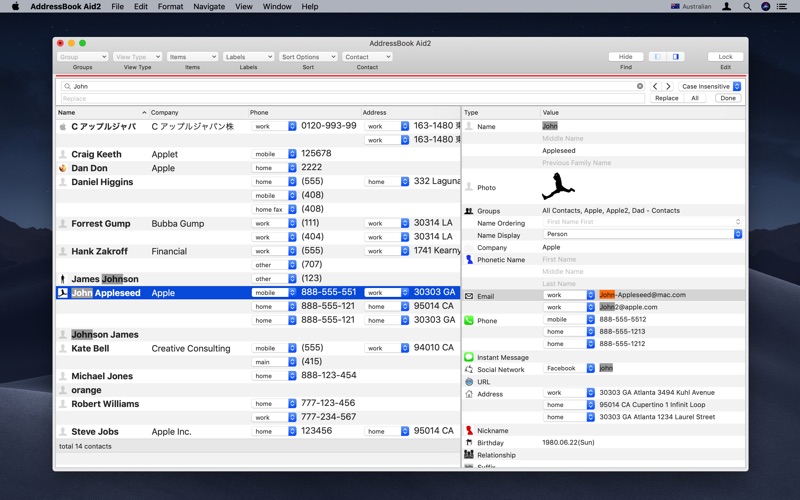Click Dan Don's contact picture icon

pos(62,168)
